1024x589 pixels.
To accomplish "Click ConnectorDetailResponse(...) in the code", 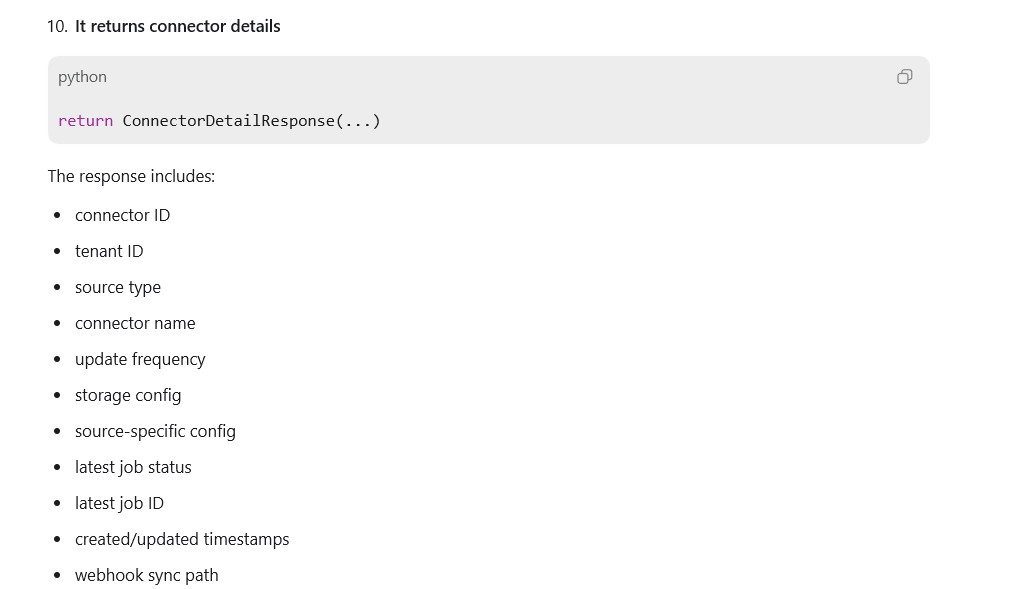I will point(251,121).
